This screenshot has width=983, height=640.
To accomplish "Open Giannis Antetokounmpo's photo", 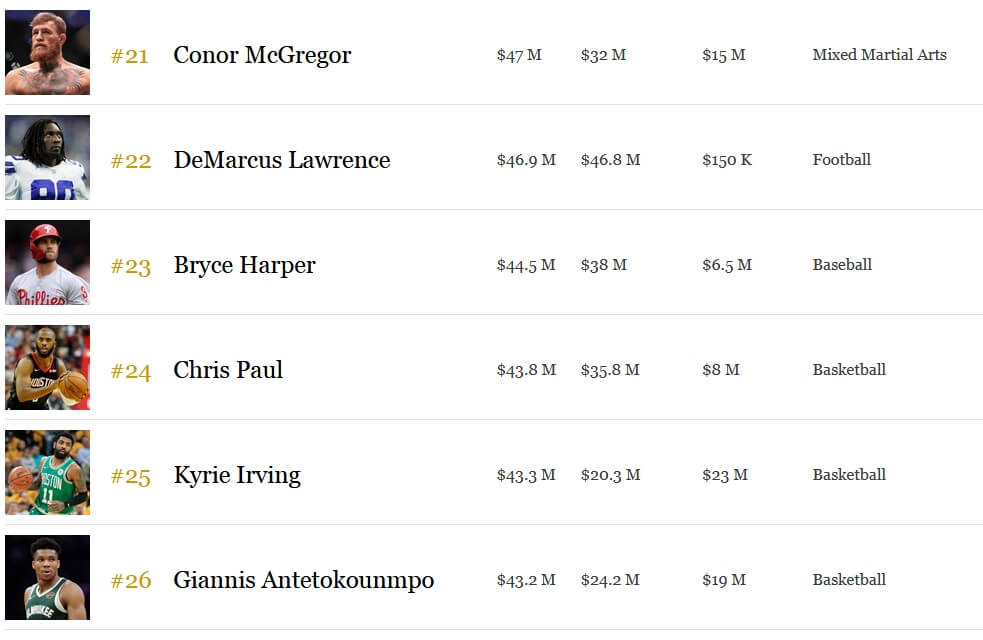I will (x=48, y=577).
